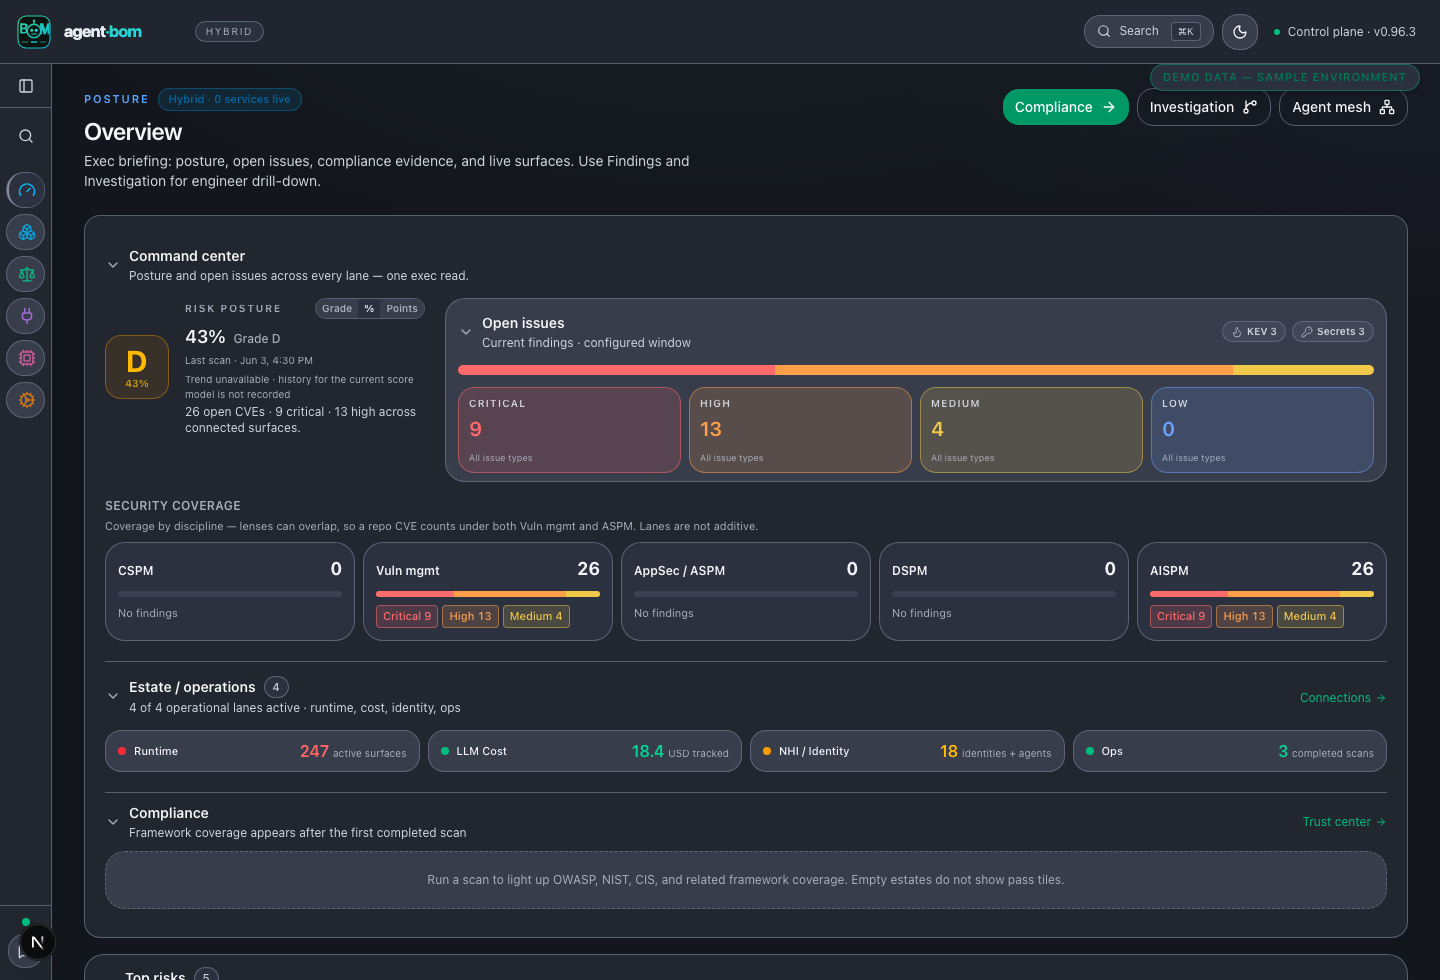
Task: Collapse the sidebar panel icon
Action: [26, 86]
